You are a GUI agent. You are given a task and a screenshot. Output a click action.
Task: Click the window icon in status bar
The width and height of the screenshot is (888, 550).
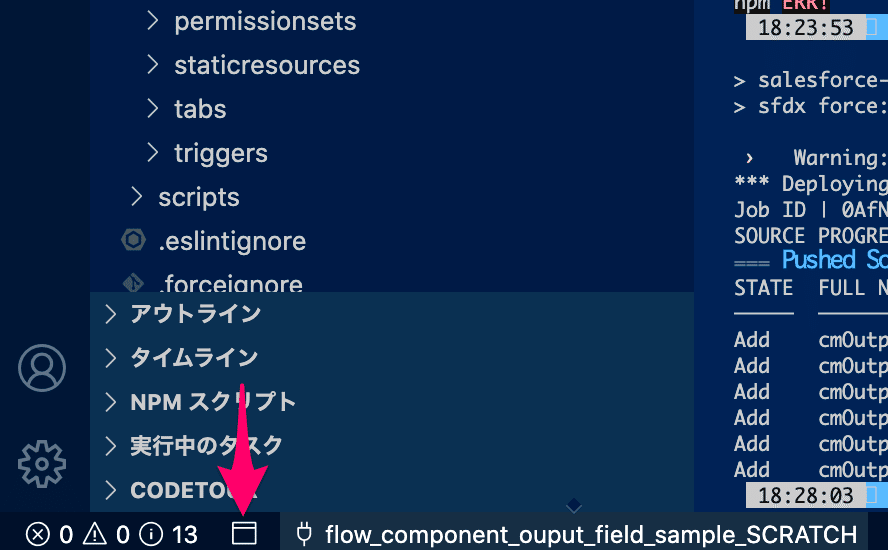click(x=244, y=534)
